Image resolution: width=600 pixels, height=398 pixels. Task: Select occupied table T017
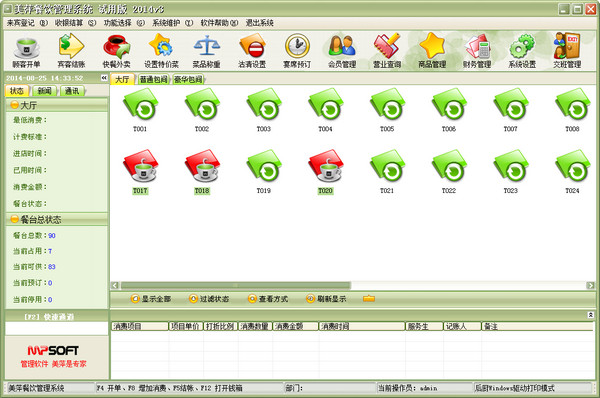140,172
